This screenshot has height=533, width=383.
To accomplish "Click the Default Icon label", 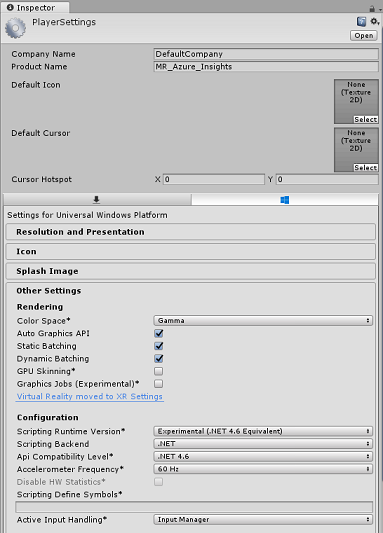I will pyautogui.click(x=36, y=85).
